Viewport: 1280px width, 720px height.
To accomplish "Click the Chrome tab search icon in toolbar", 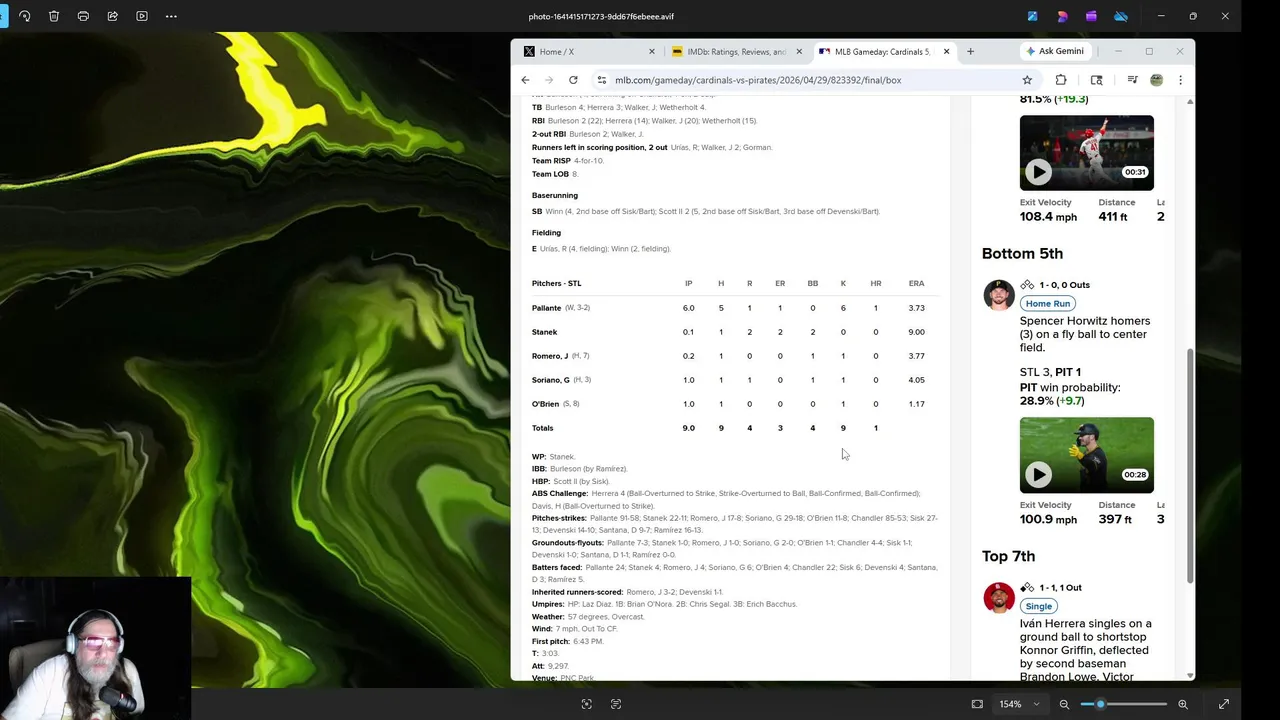I will (1096, 80).
